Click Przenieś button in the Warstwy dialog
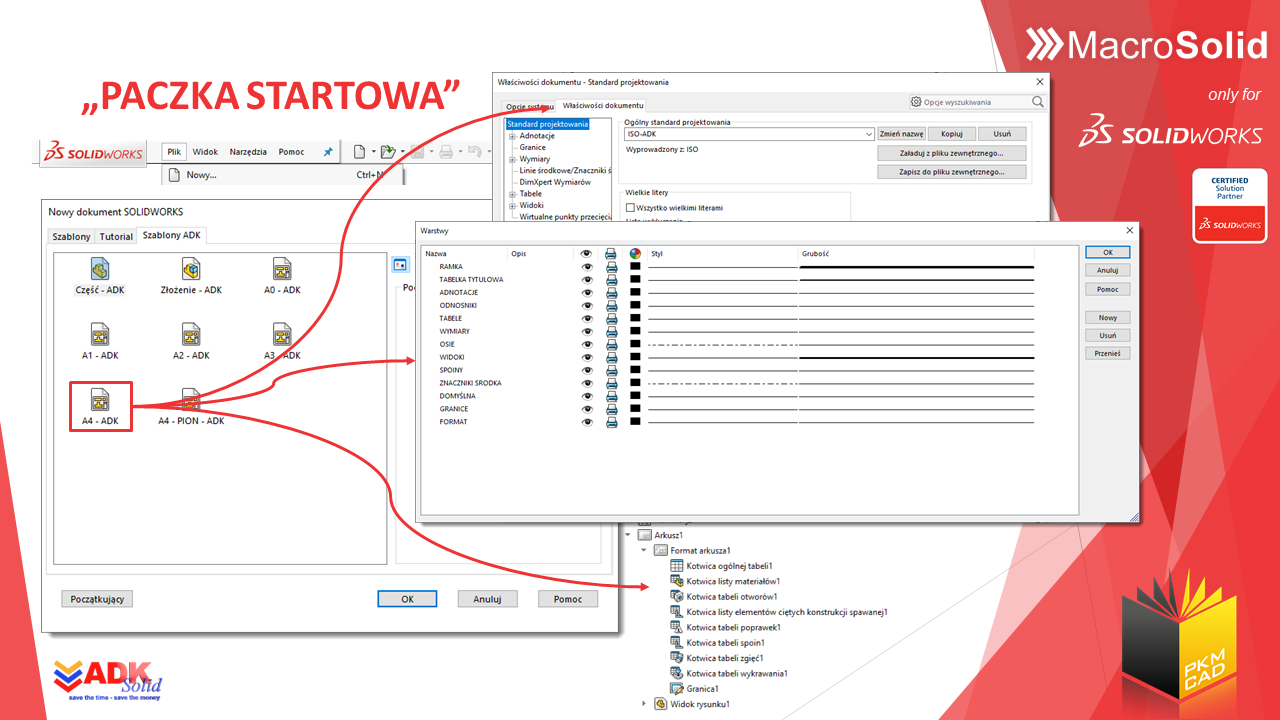 (1107, 353)
